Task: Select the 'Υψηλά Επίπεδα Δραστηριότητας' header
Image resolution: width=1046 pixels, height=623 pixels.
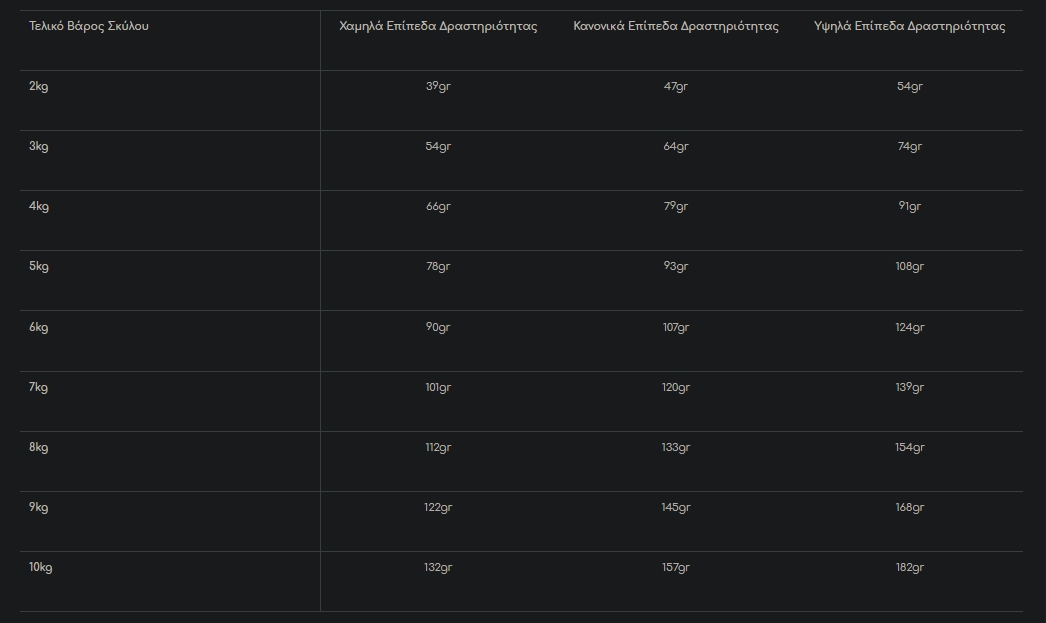Action: click(x=910, y=26)
